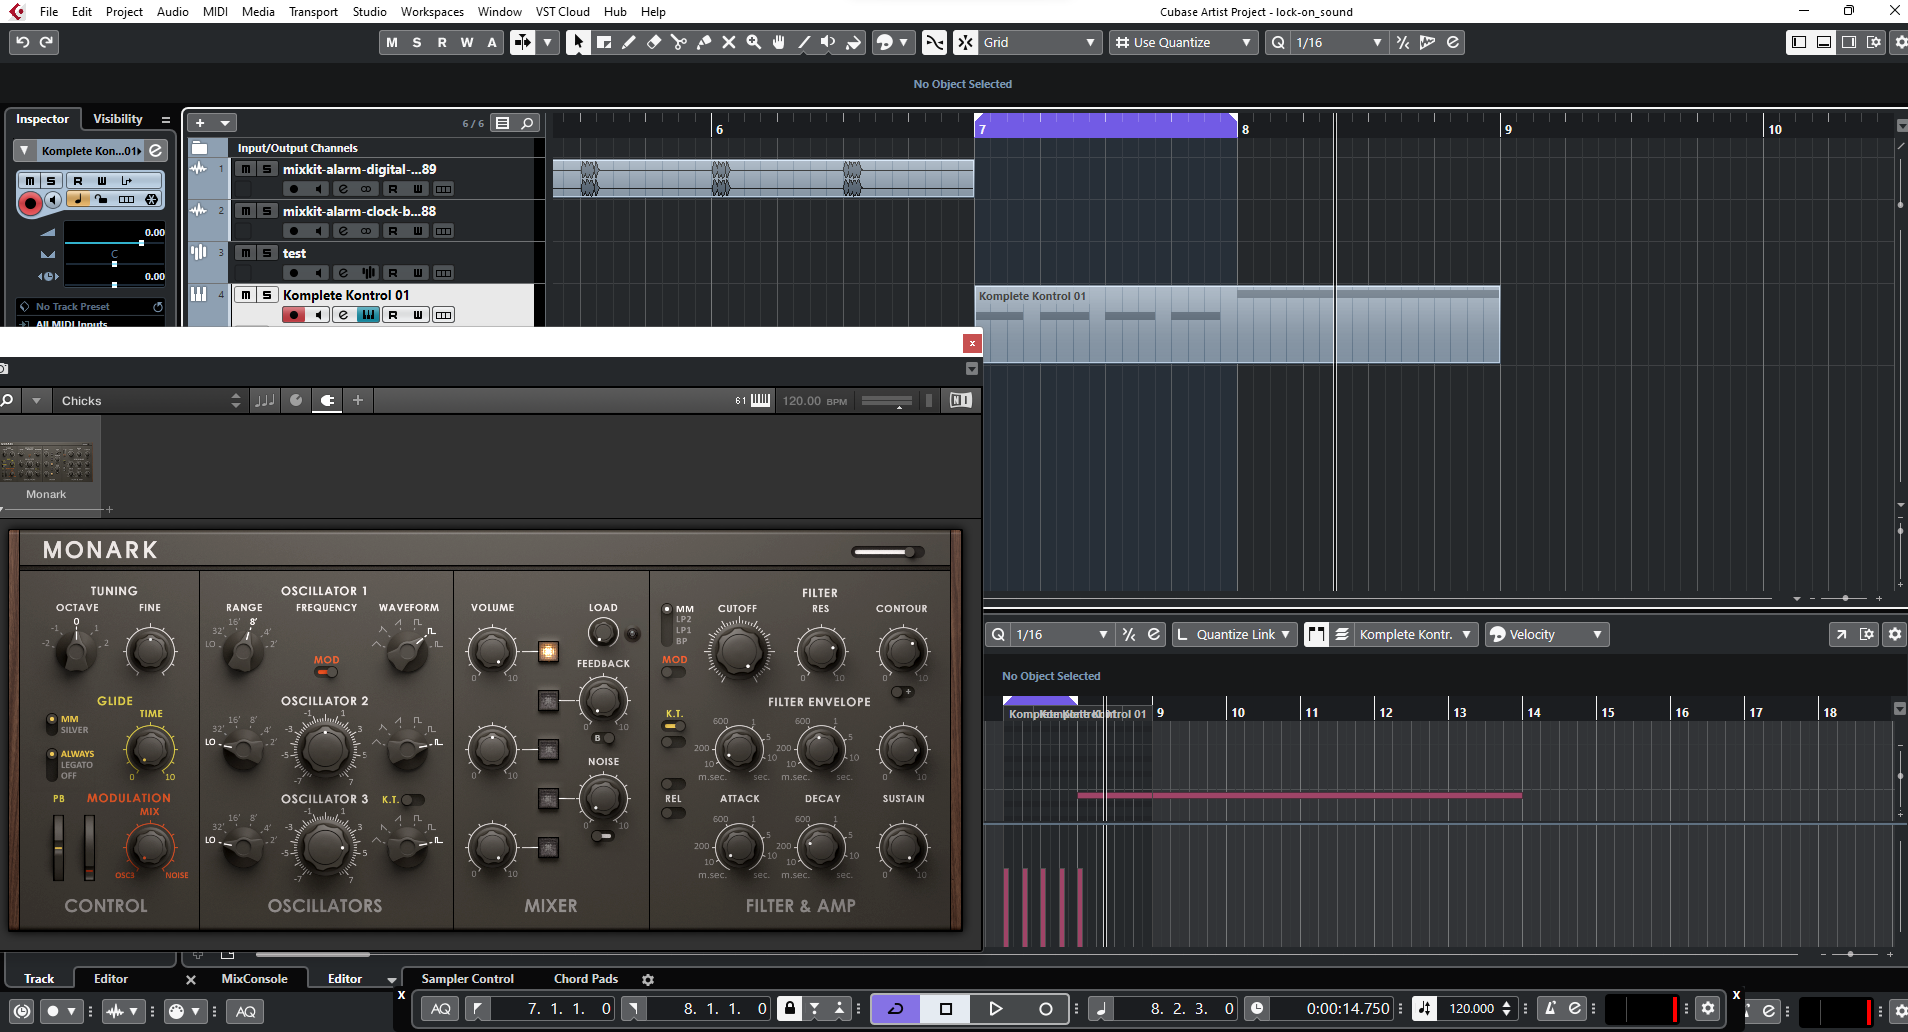
Task: Click the AQ auto quantize button in transport
Action: (441, 1009)
